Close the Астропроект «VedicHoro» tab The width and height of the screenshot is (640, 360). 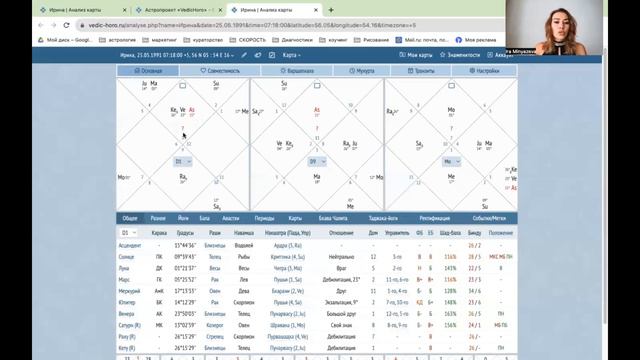click(220, 10)
